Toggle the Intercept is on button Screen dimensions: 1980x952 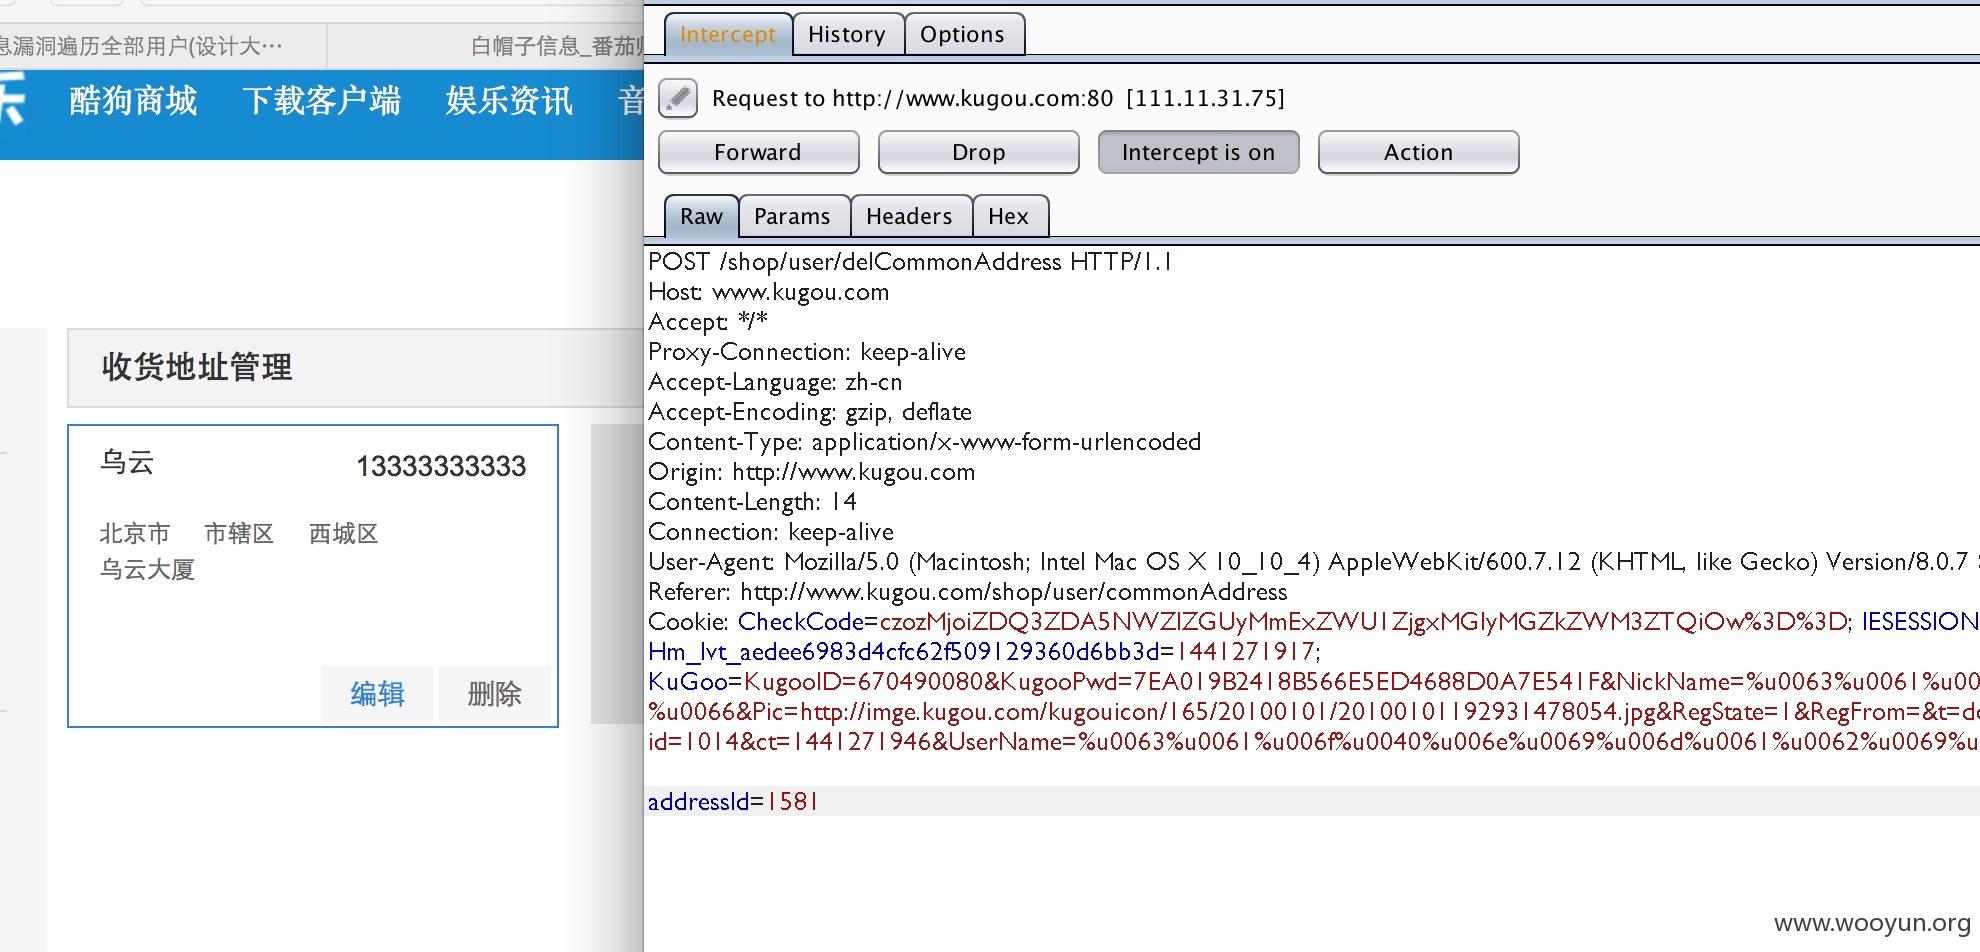[1198, 152]
